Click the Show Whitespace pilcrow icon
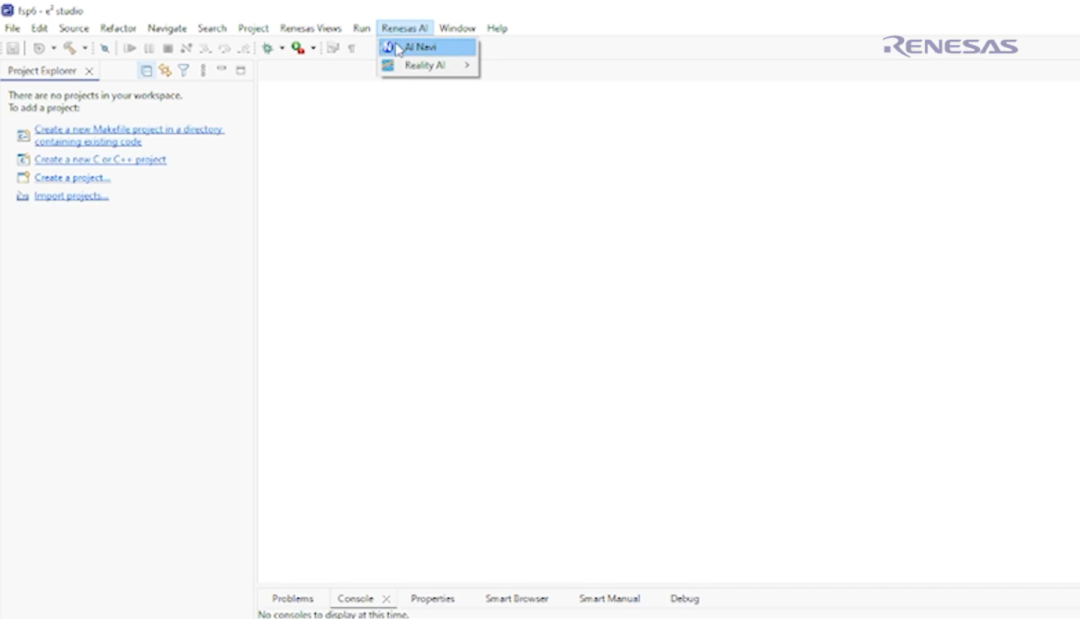 pos(352,48)
